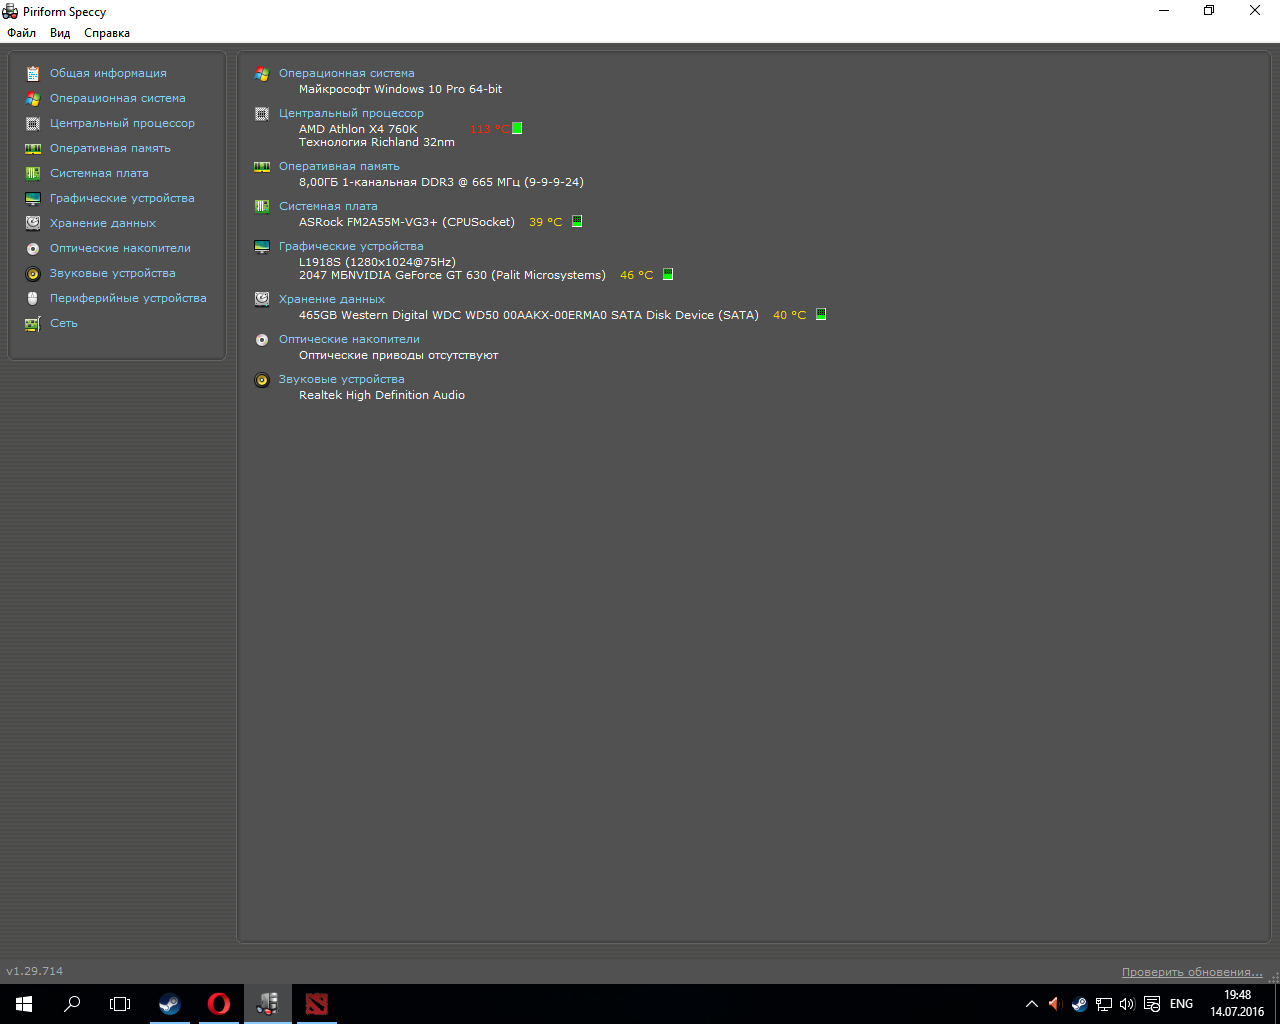Select Сеть in the sidebar
This screenshot has width=1280, height=1024.
[x=64, y=323]
